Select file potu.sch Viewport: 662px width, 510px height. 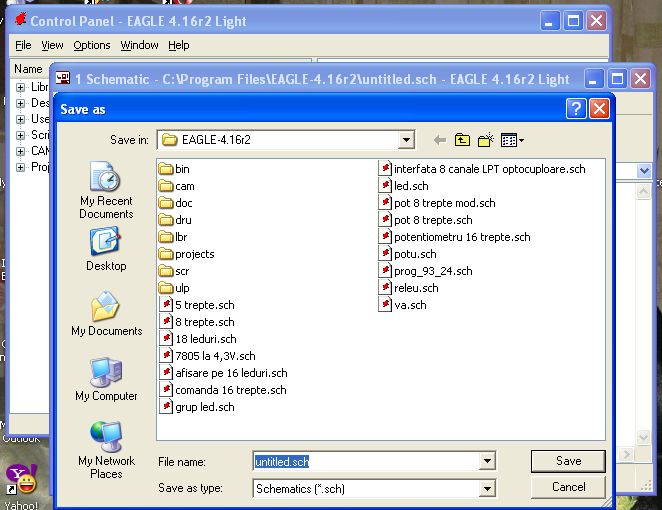[x=407, y=254]
